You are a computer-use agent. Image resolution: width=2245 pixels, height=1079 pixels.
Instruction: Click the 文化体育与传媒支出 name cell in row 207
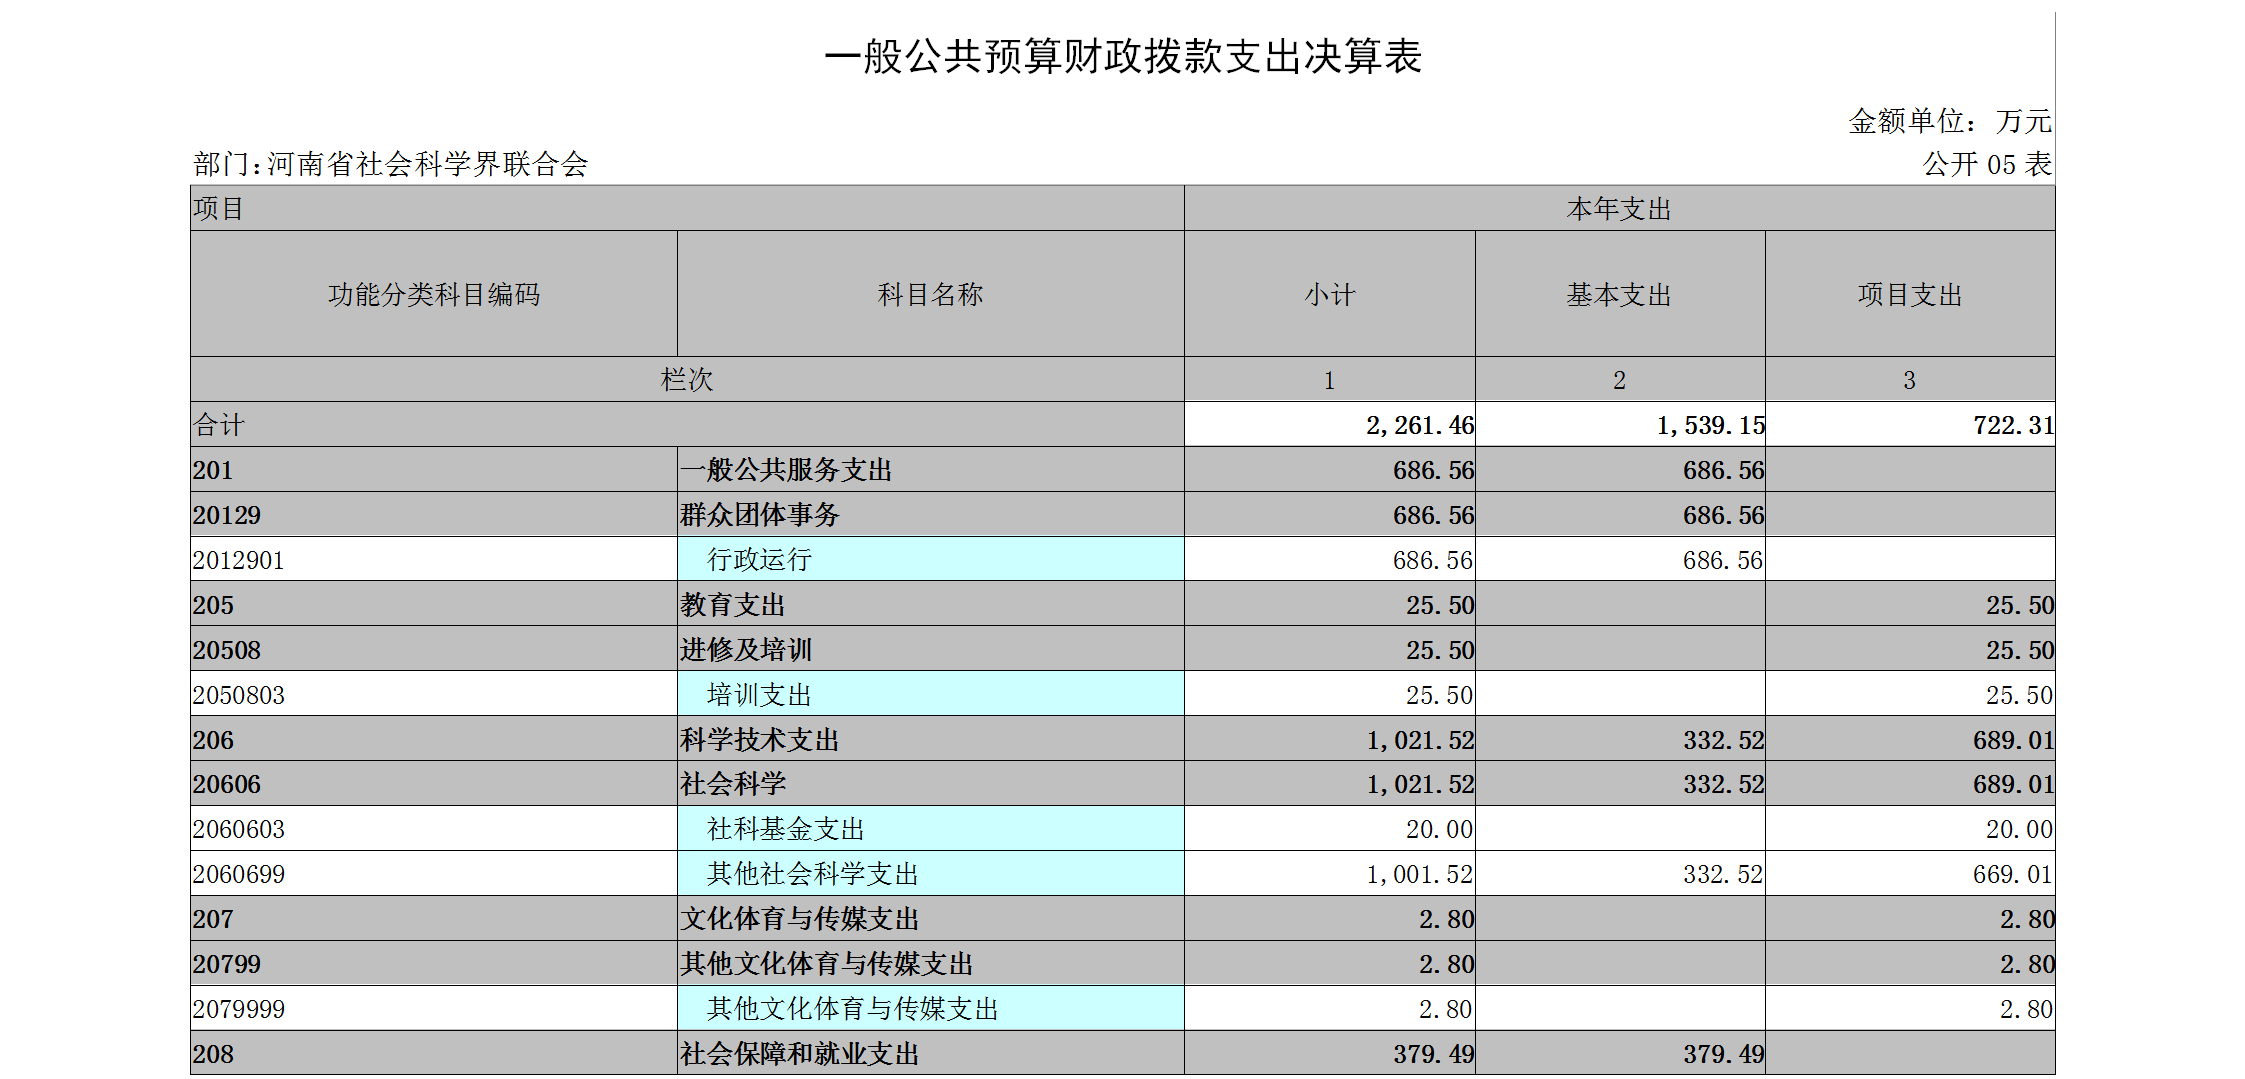(x=931, y=918)
